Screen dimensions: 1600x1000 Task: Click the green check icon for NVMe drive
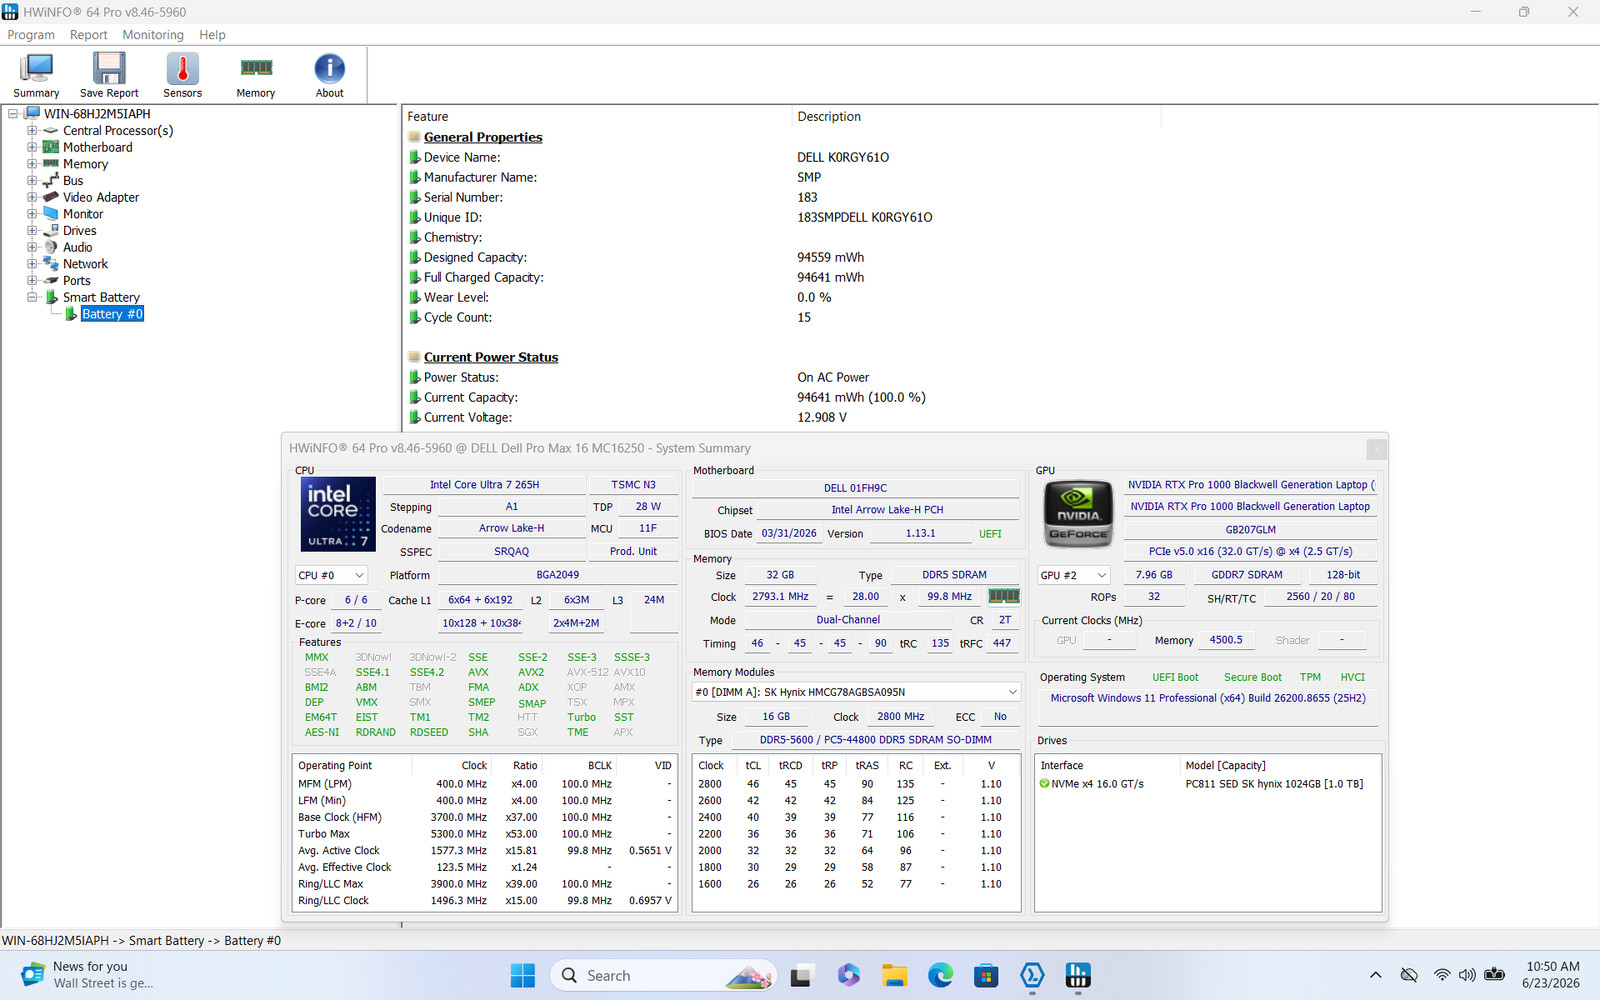(1044, 784)
